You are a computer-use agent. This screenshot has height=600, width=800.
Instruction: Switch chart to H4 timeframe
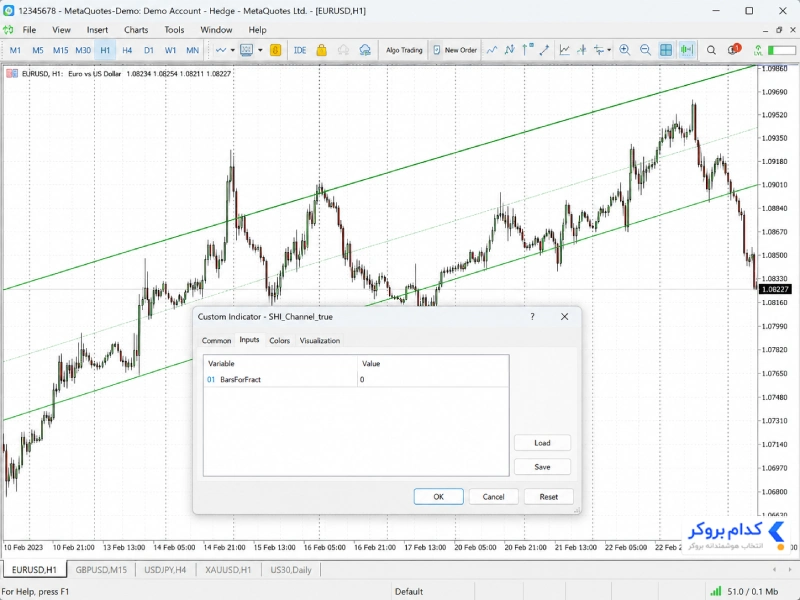pos(127,50)
